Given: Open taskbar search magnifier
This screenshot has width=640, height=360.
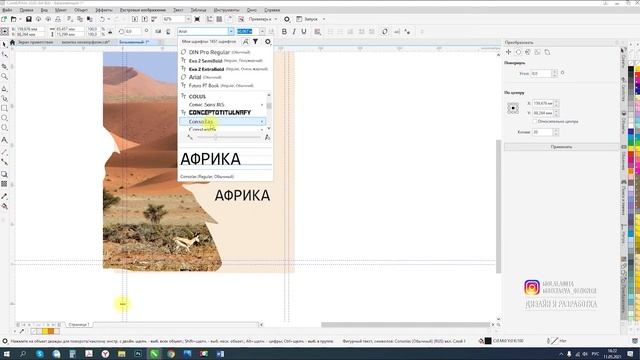Looking at the screenshot, I should [x=23, y=354].
